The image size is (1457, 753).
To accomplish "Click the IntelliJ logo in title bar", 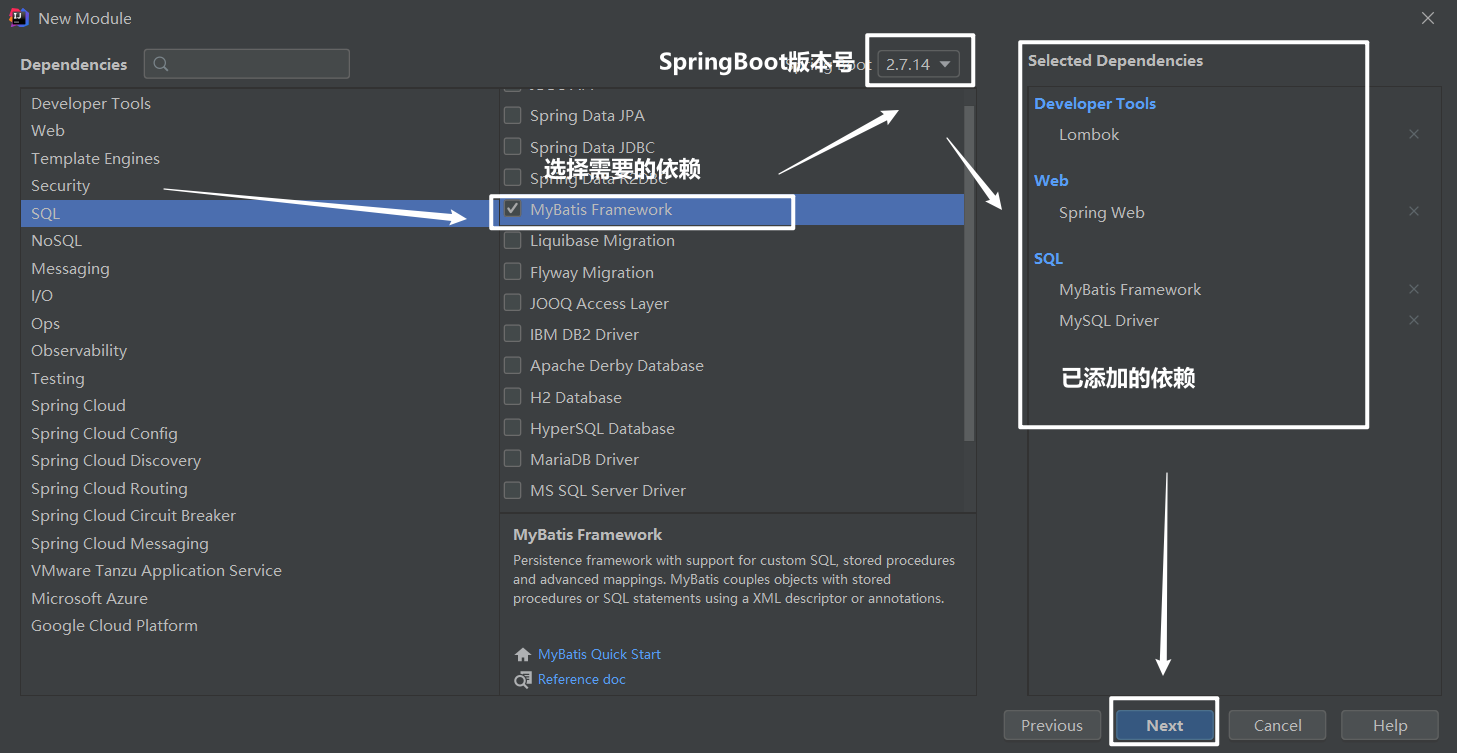I will coord(19,18).
